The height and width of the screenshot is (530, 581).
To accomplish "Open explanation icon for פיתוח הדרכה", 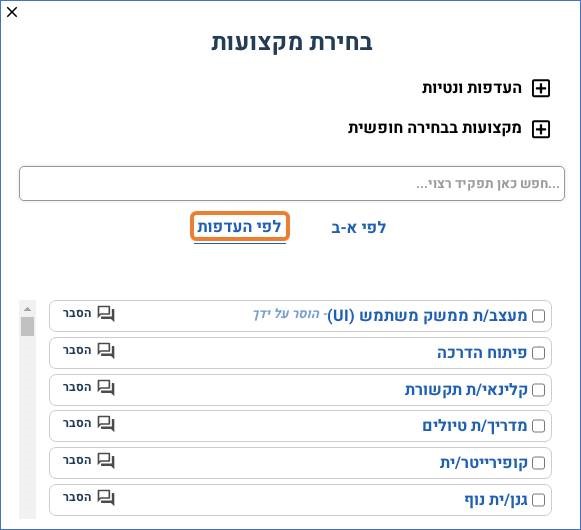I will tap(106, 350).
